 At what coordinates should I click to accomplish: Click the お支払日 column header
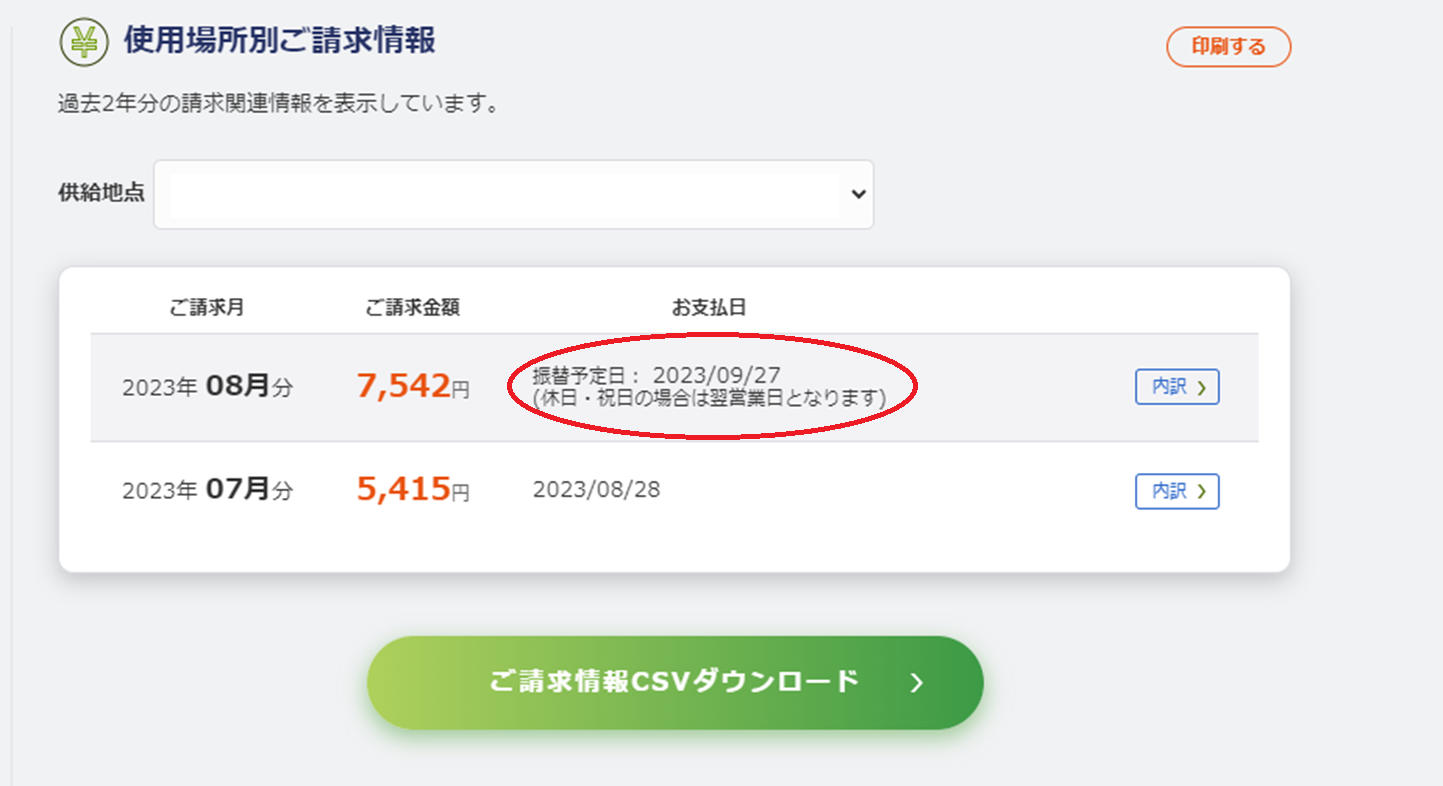coord(708,308)
